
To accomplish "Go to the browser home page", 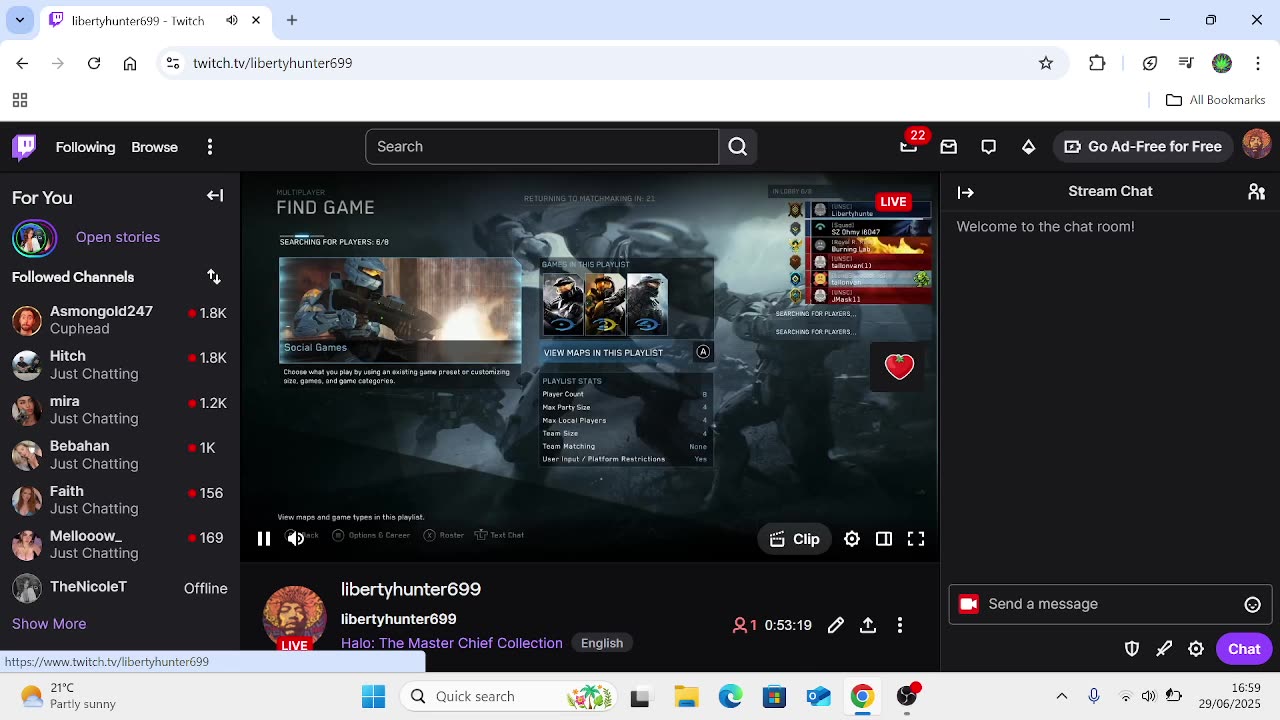I will (130, 63).
